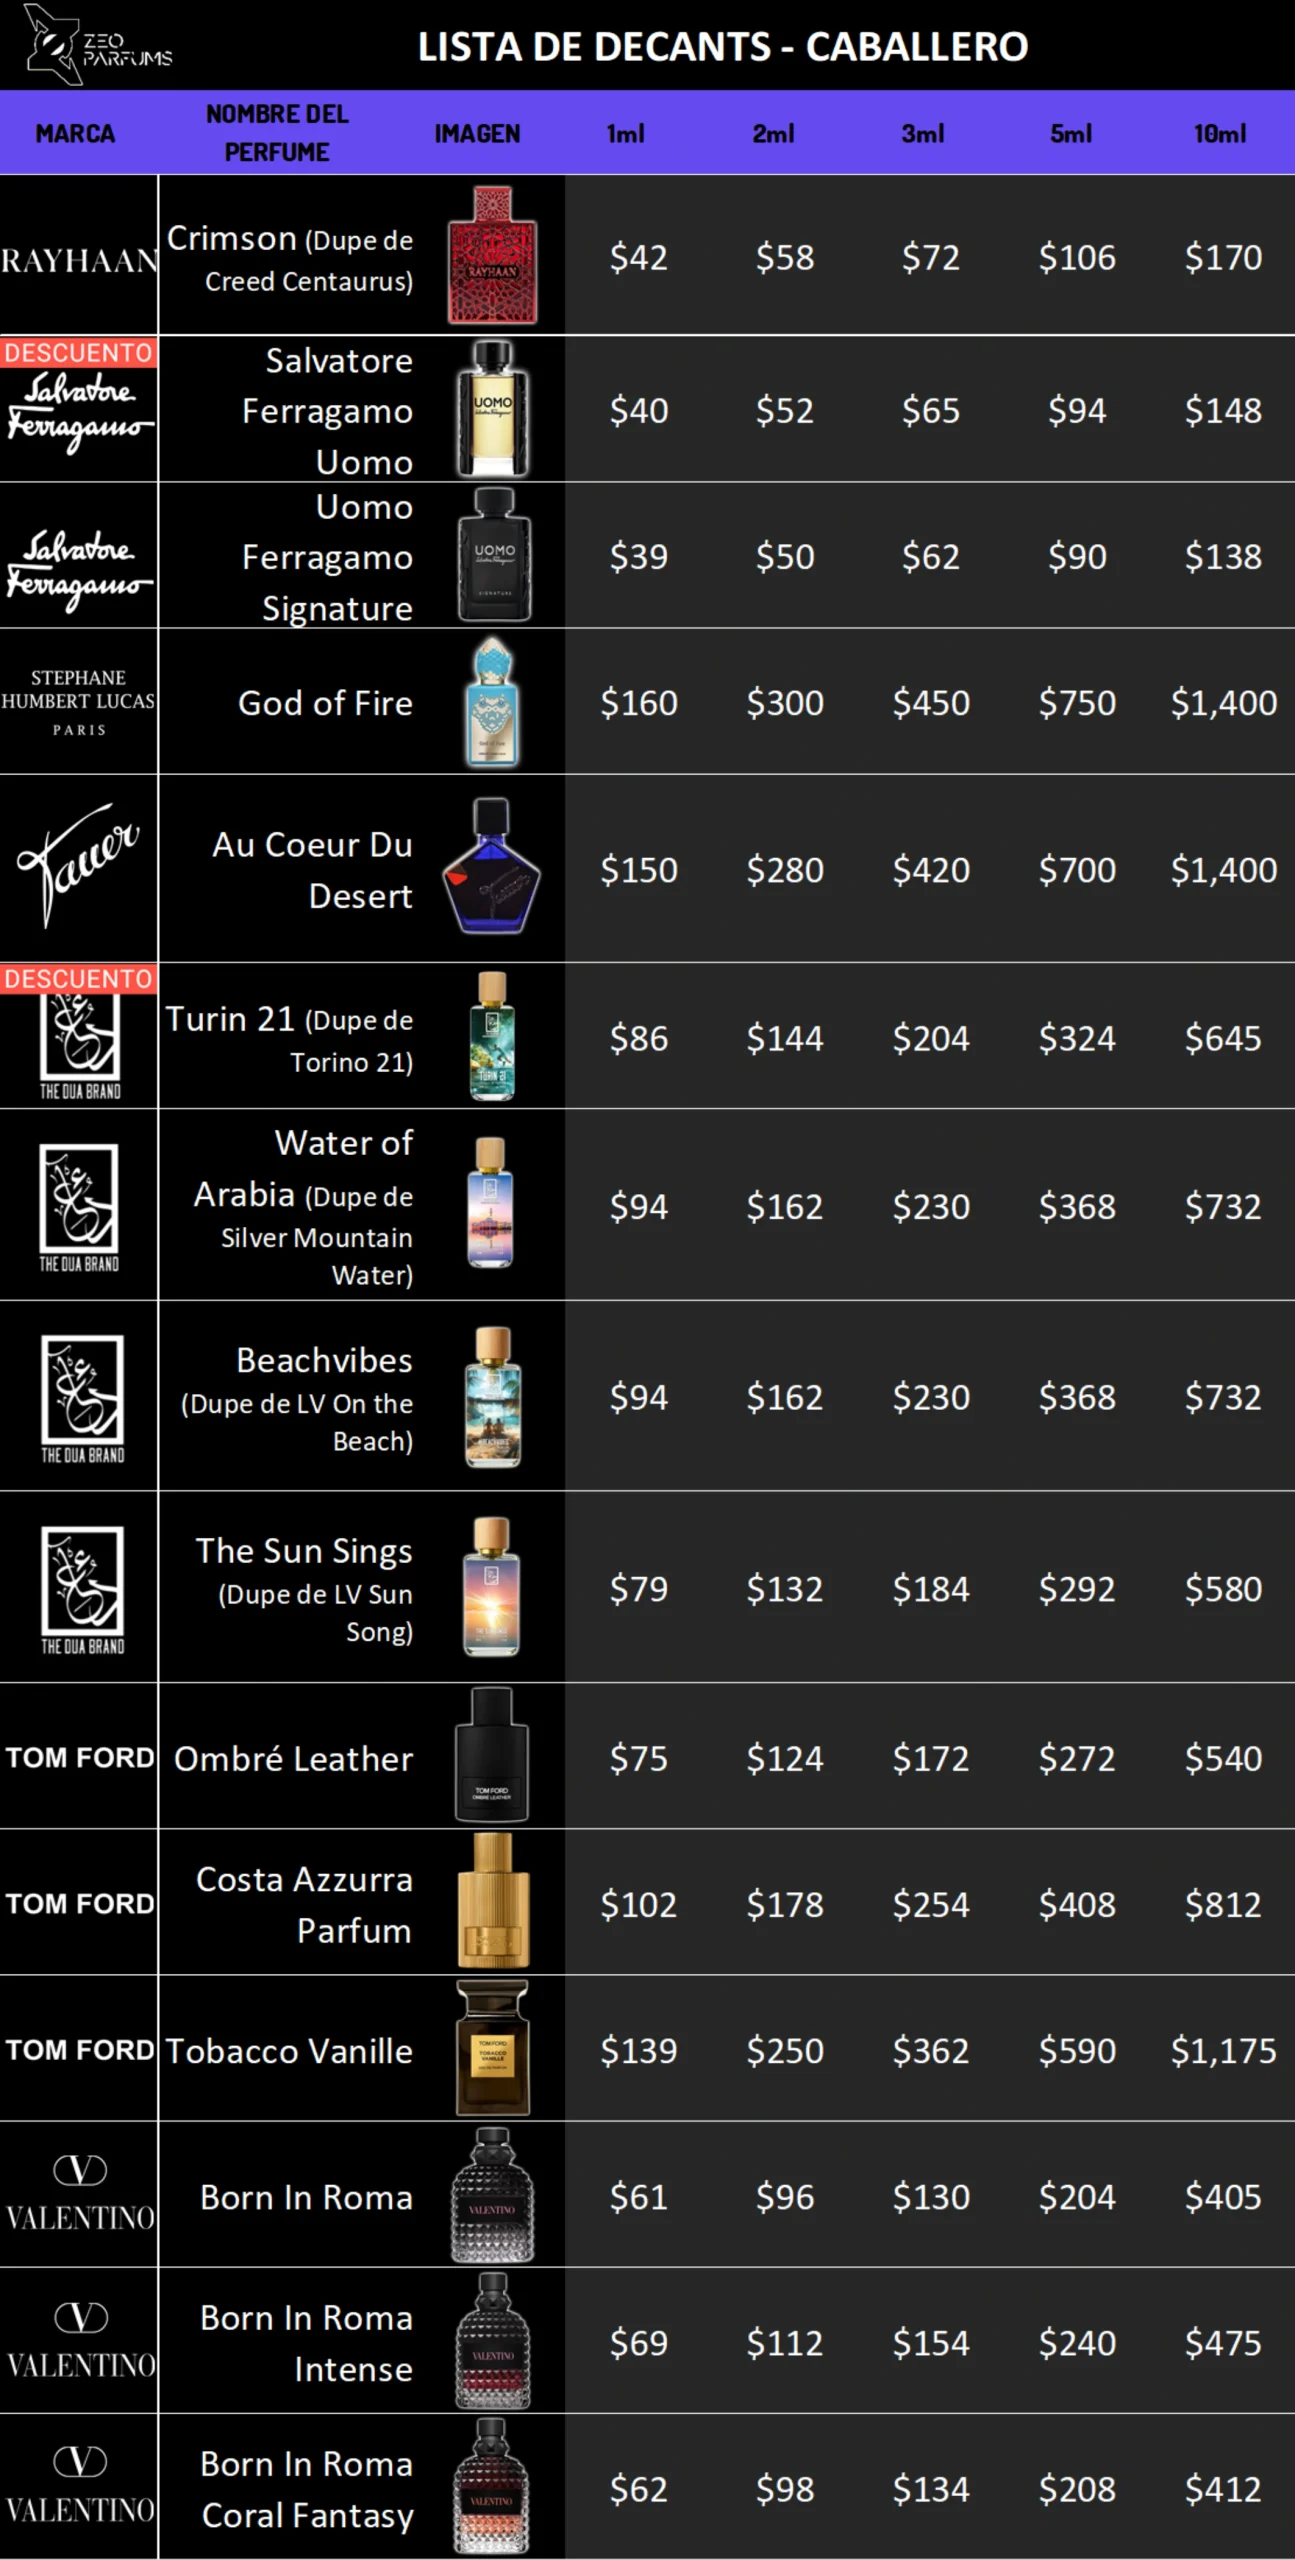Viewport: 1295px width, 2560px height.
Task: Select the Costa Azzurra Parfum gold bottle
Action: click(492, 1901)
